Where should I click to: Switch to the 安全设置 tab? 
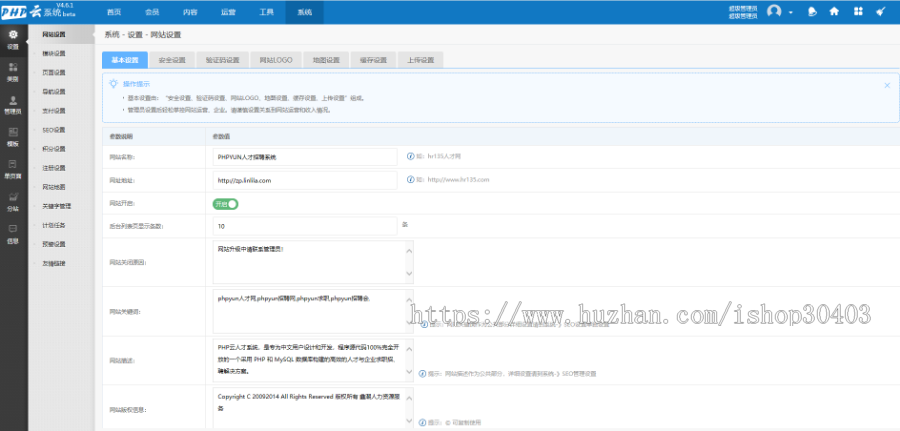coord(171,60)
